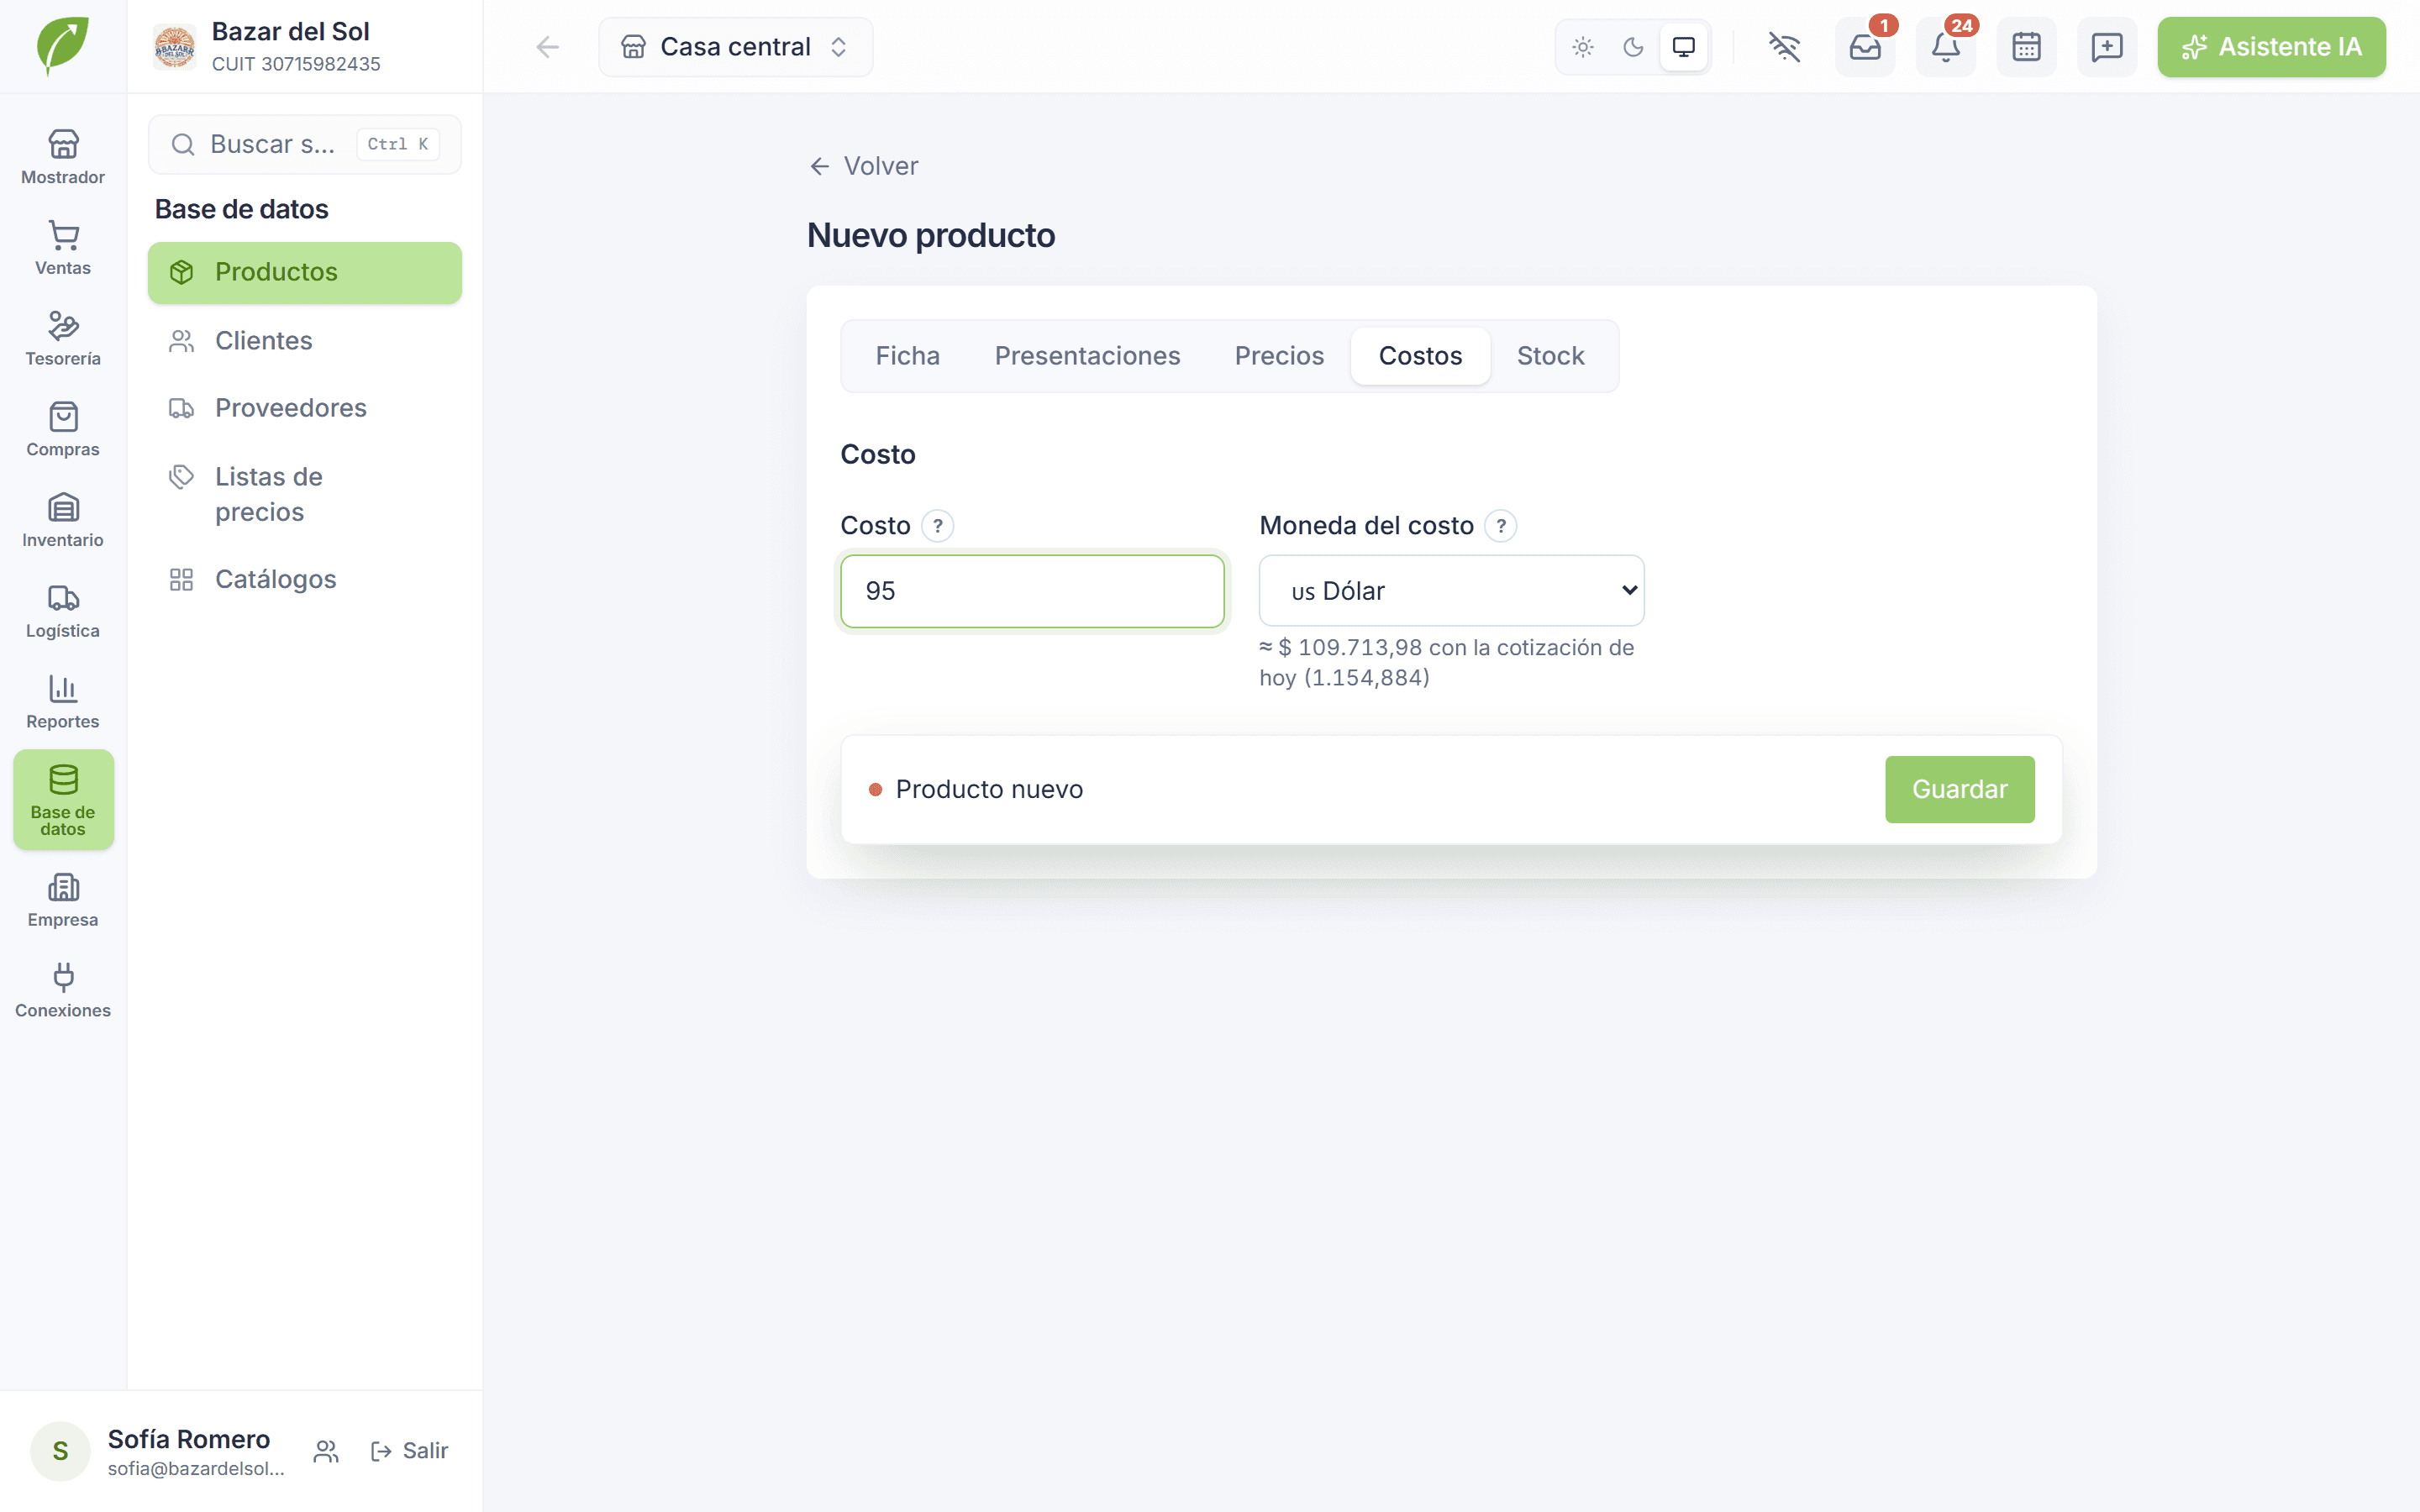Open Proveedores in the side menu
2420x1512 pixels.
304,408
